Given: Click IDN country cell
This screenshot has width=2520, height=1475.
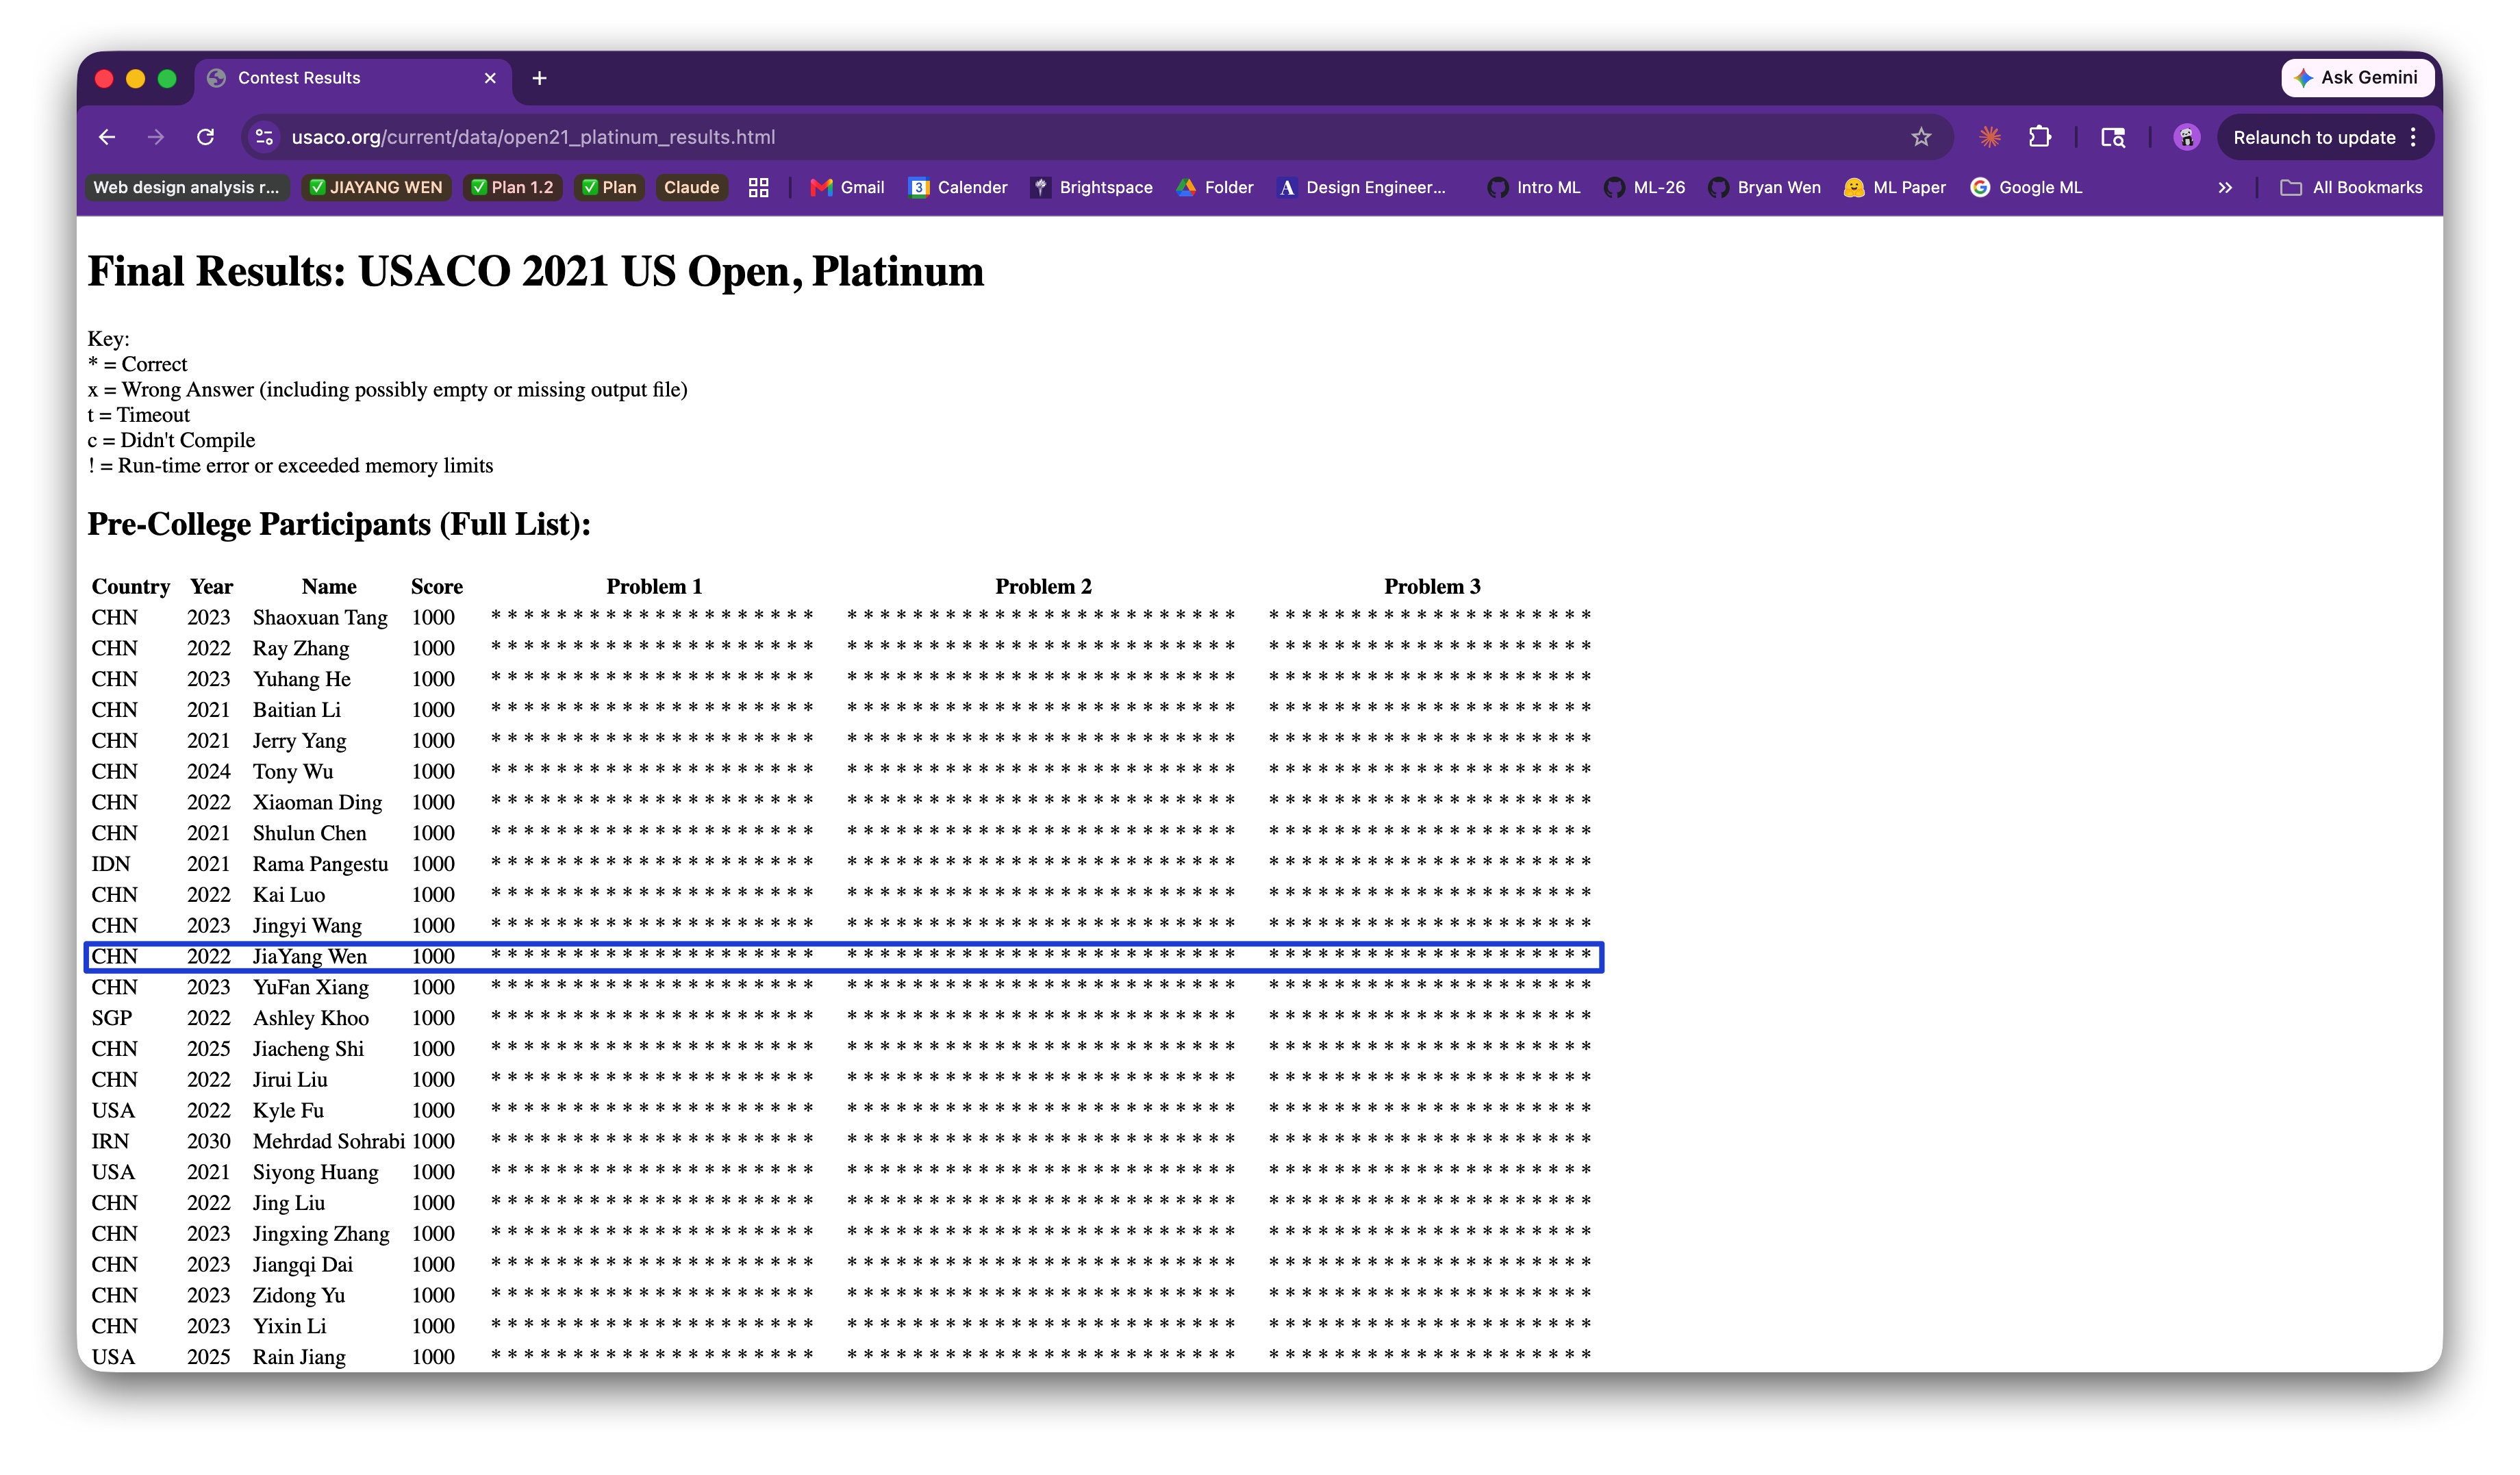Looking at the screenshot, I should [x=111, y=864].
